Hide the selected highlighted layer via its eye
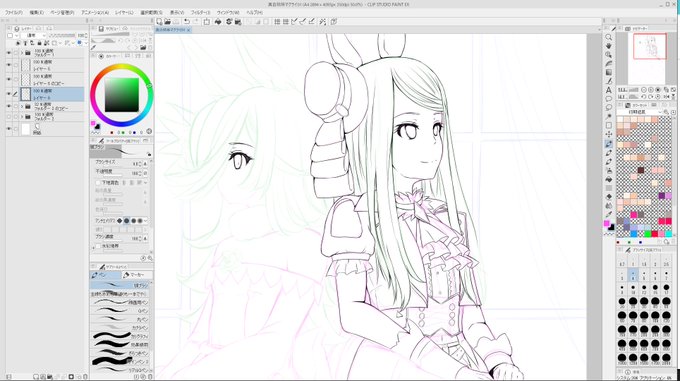 coord(9,94)
